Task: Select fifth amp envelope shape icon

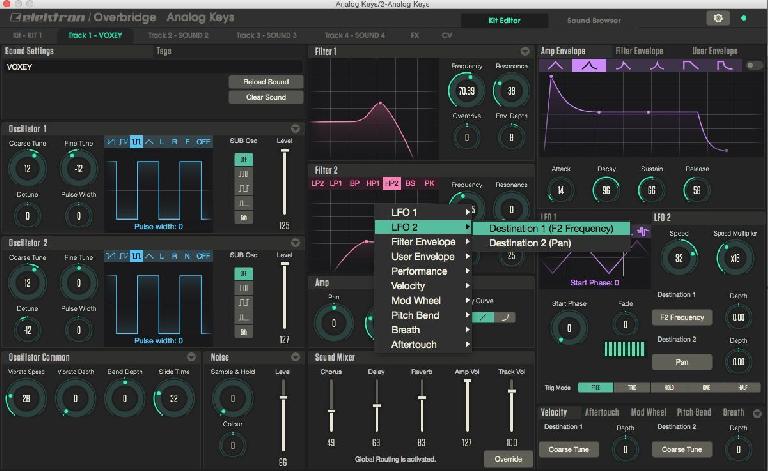Action: click(691, 66)
